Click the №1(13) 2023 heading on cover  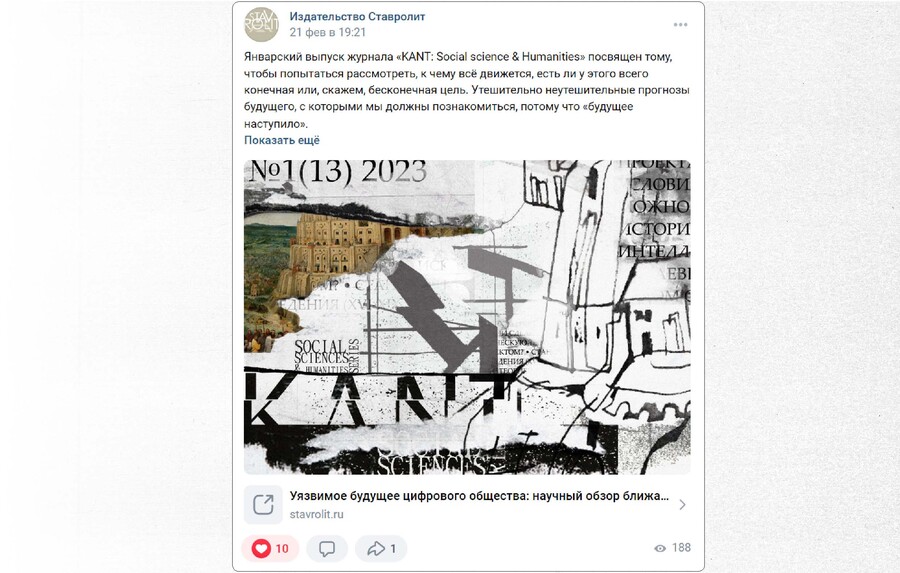[x=339, y=172]
